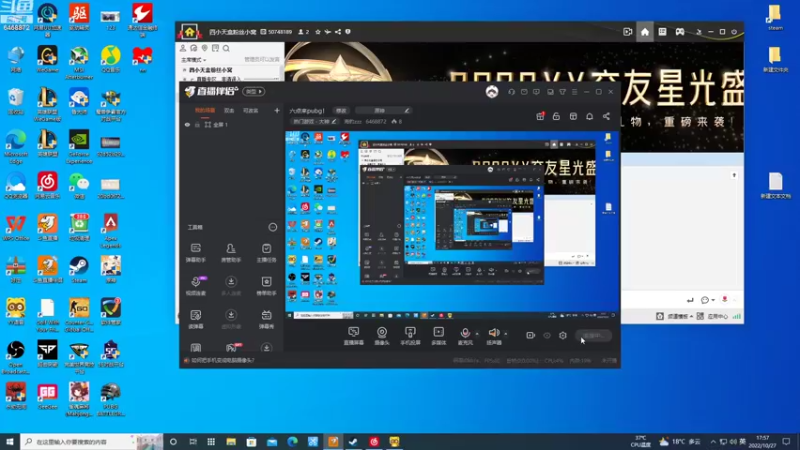Add a camera source in the bottom toolbar
800x450 pixels.
tap(382, 336)
